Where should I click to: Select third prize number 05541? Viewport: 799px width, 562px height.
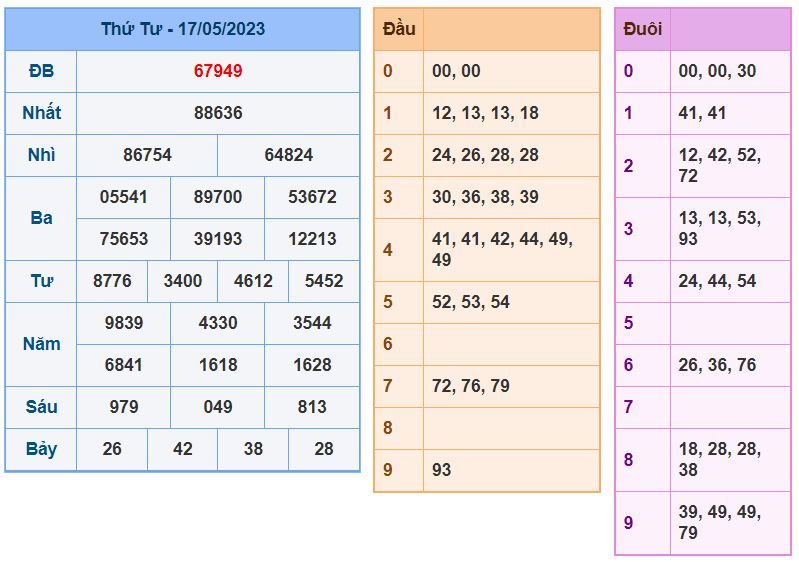point(123,197)
